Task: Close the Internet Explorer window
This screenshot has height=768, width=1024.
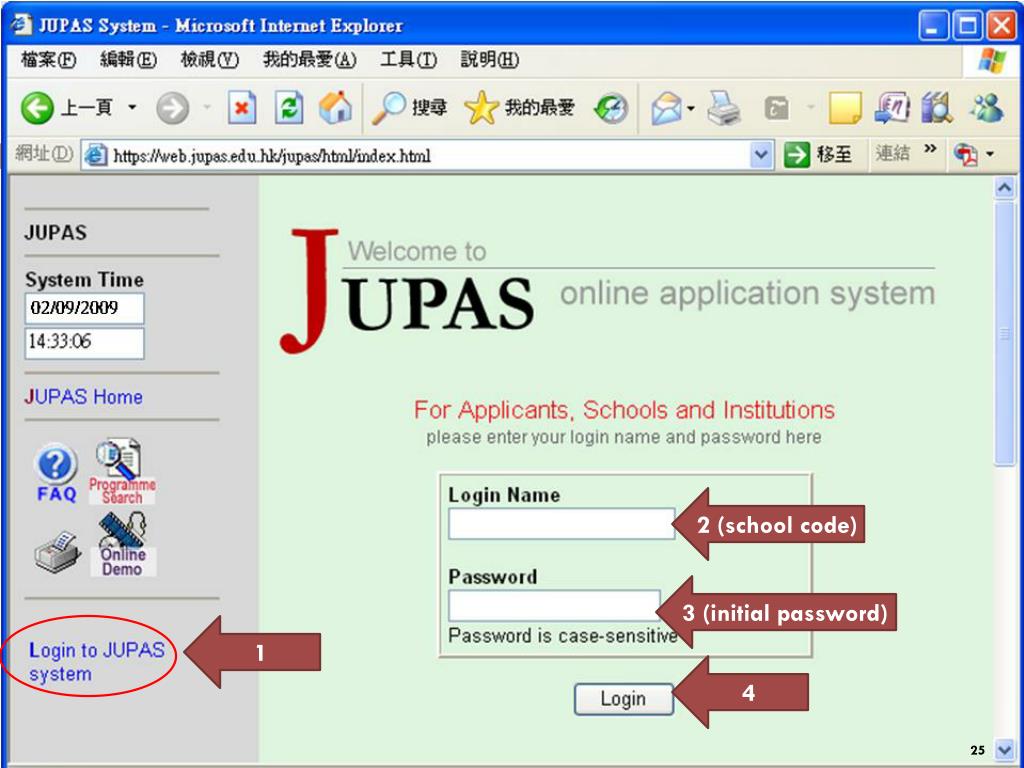Action: (1000, 26)
